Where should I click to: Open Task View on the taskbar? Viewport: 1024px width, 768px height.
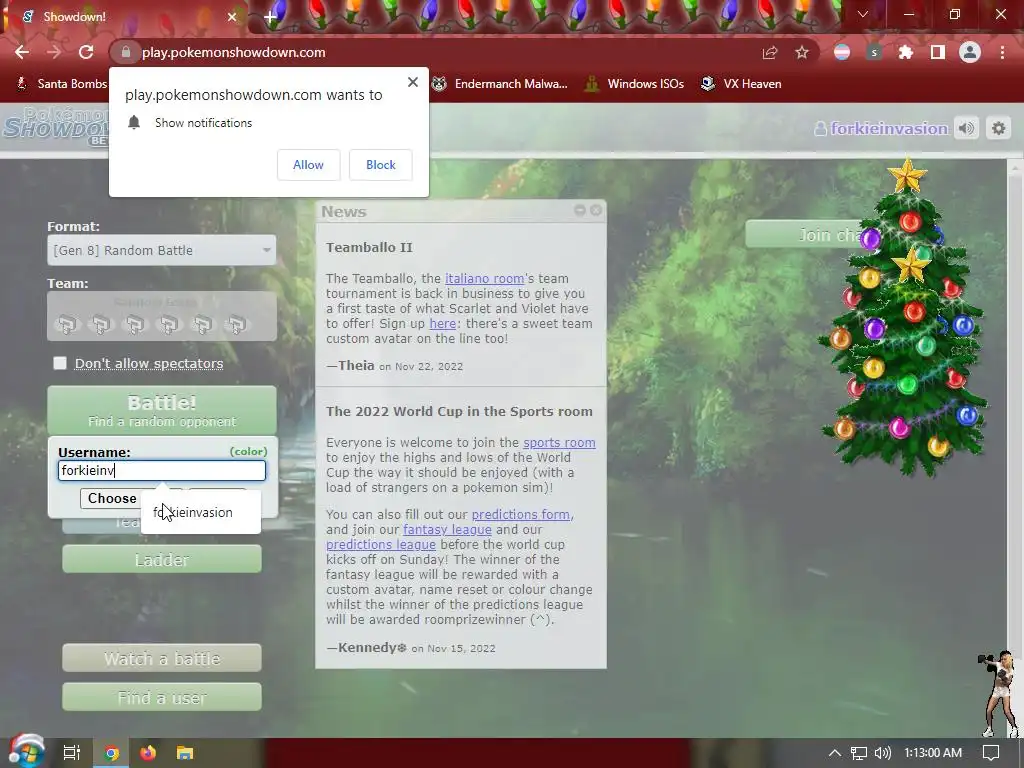(x=71, y=753)
